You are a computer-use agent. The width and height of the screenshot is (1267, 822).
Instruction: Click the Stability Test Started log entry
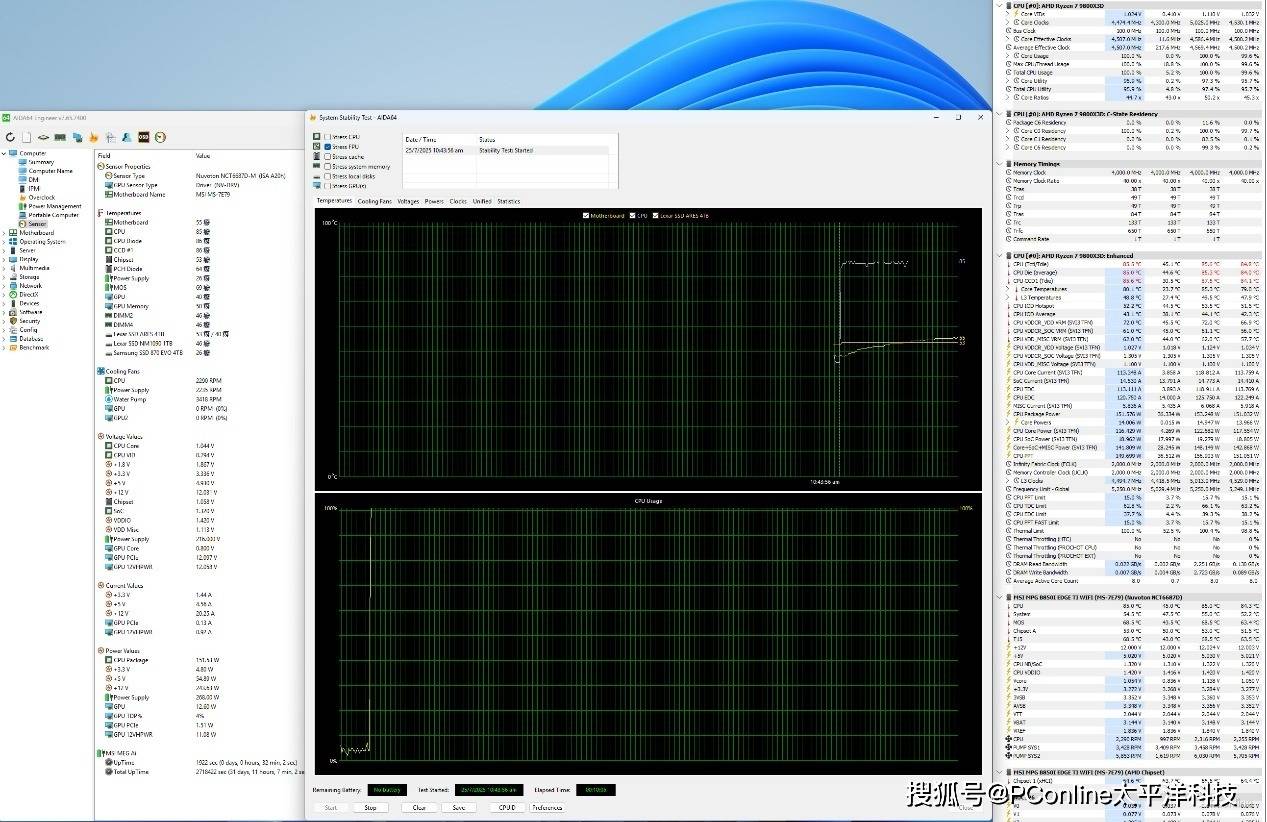point(506,150)
